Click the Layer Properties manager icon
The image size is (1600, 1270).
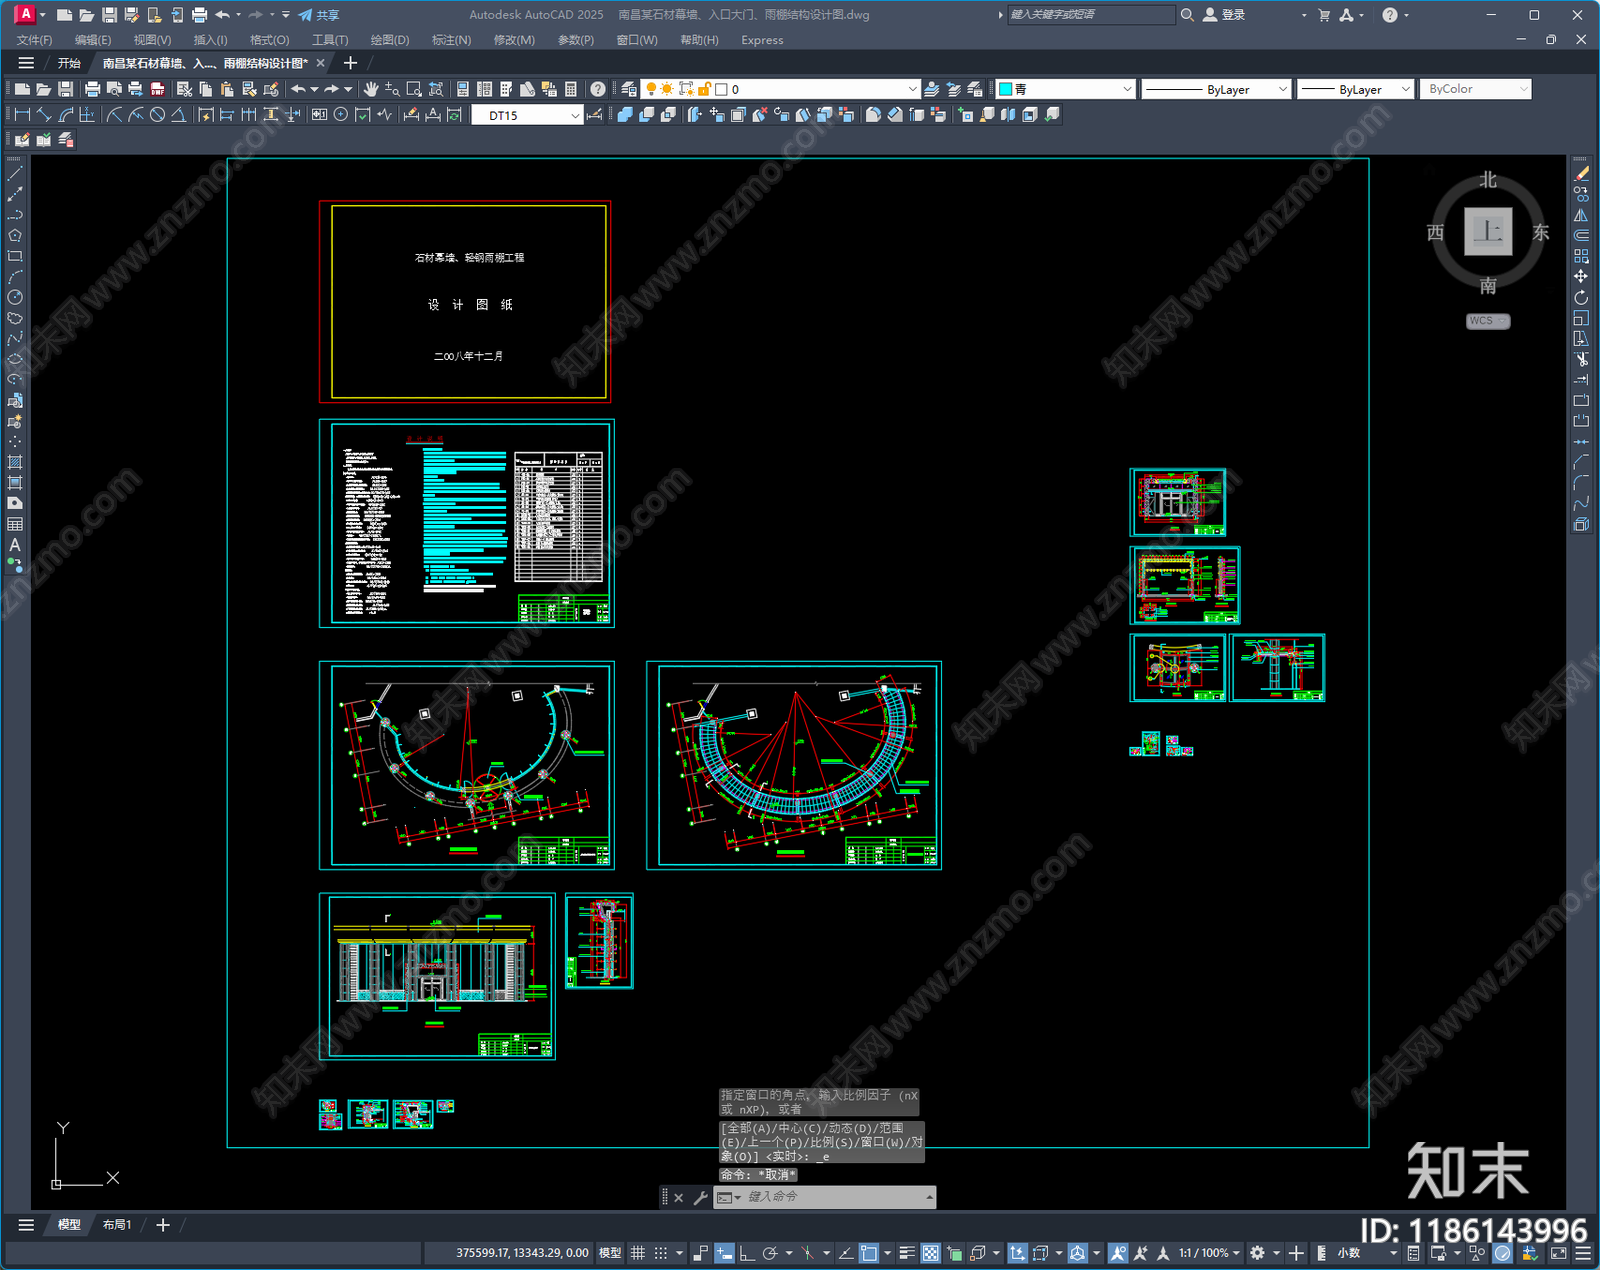pyautogui.click(x=628, y=89)
